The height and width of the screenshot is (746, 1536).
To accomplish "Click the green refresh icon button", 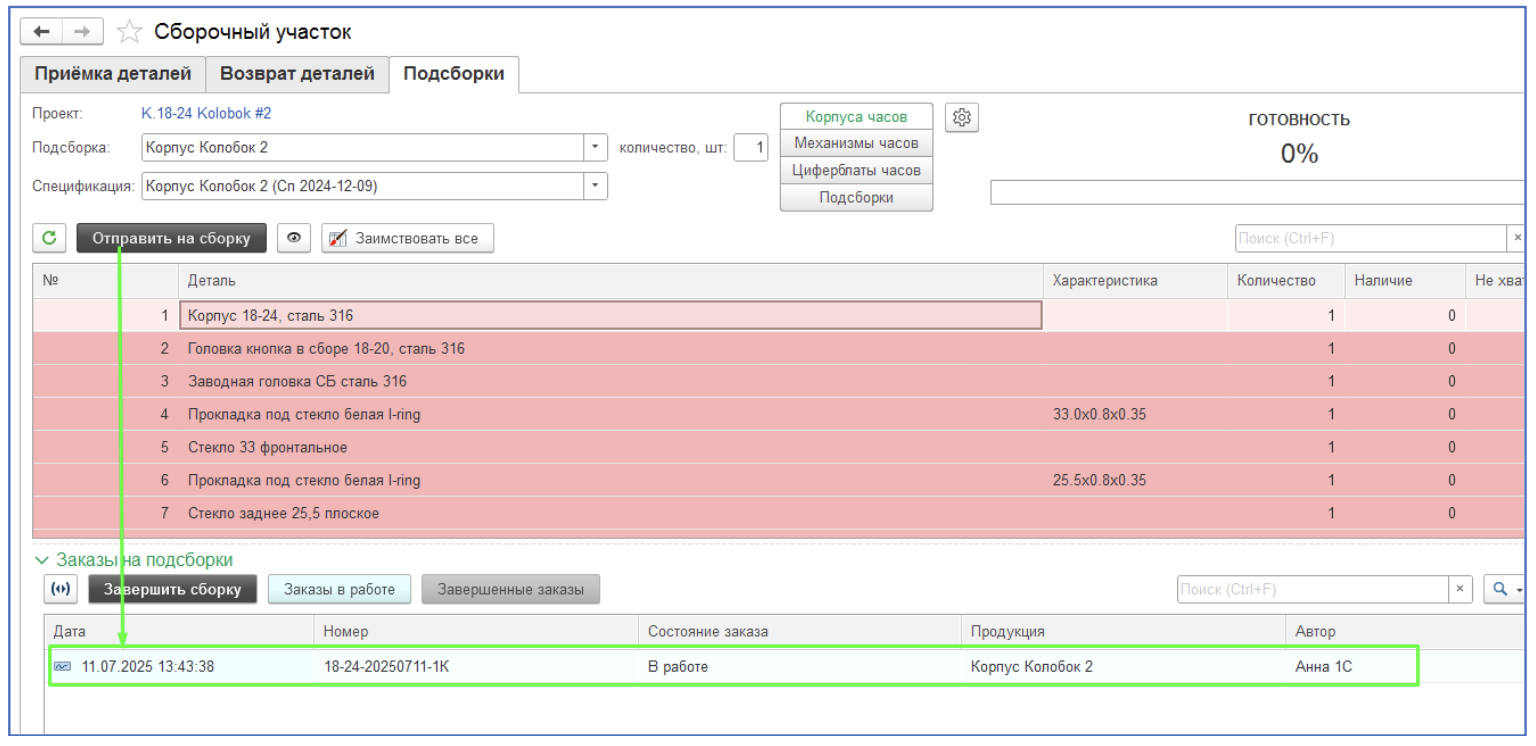I will click(49, 239).
